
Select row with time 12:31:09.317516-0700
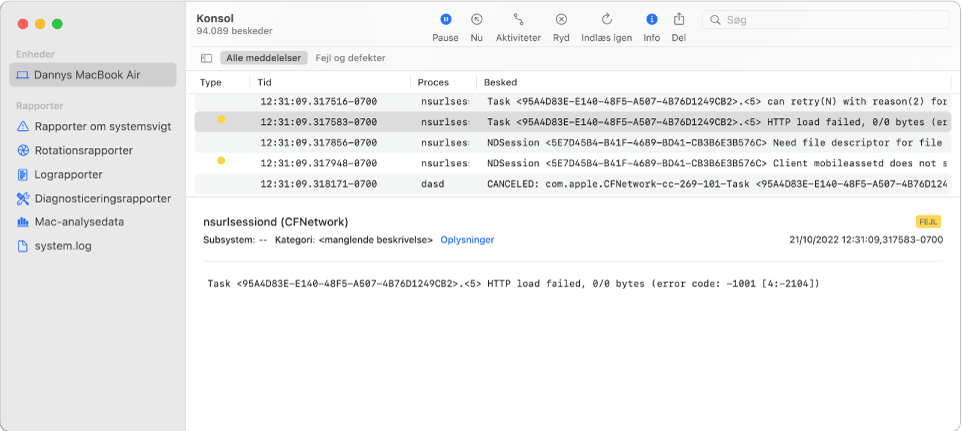pyautogui.click(x=572, y=101)
